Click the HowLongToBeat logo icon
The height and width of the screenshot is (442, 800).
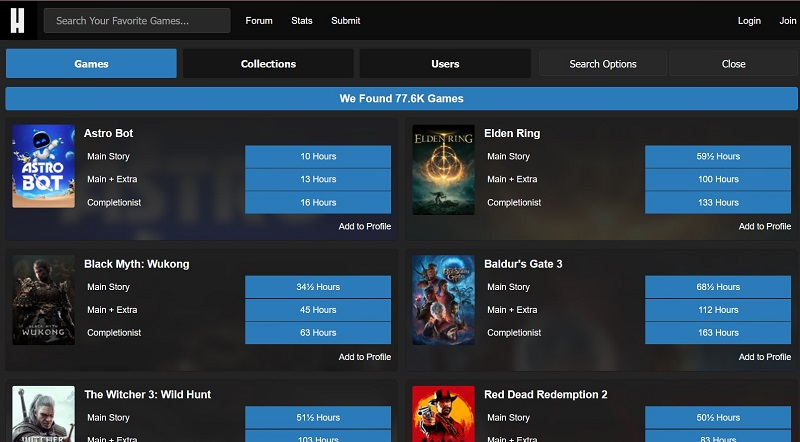tap(18, 20)
